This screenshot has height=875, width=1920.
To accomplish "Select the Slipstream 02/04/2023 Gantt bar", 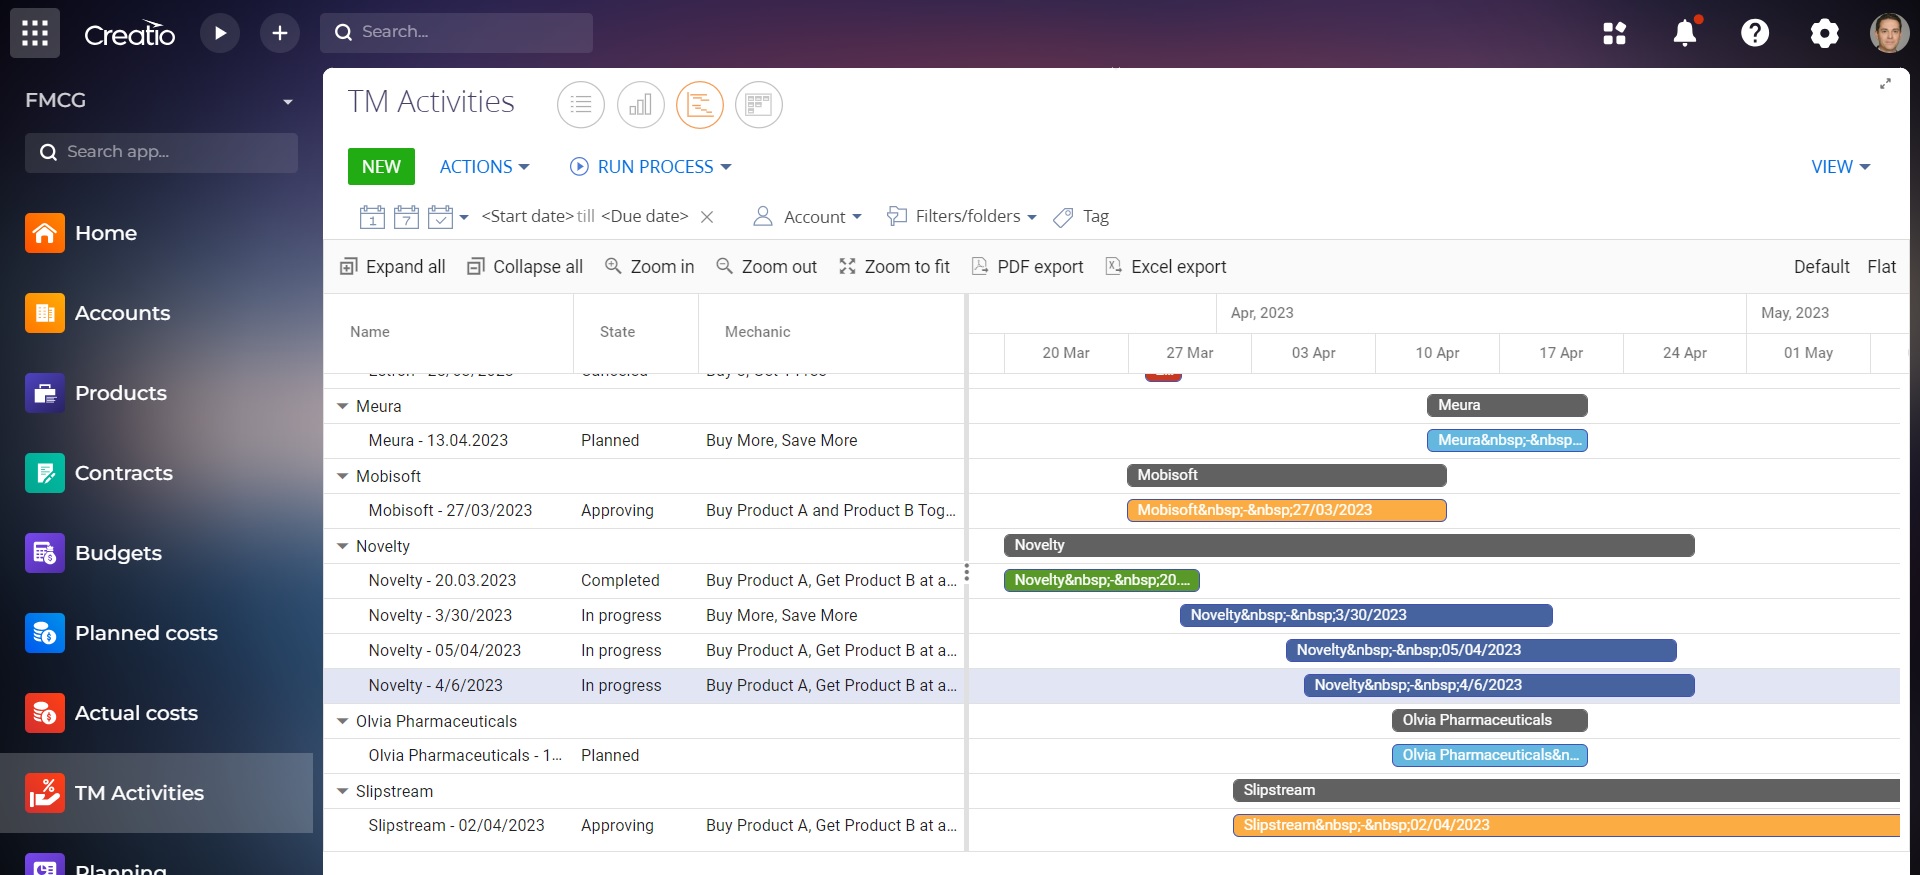I will click(1566, 825).
